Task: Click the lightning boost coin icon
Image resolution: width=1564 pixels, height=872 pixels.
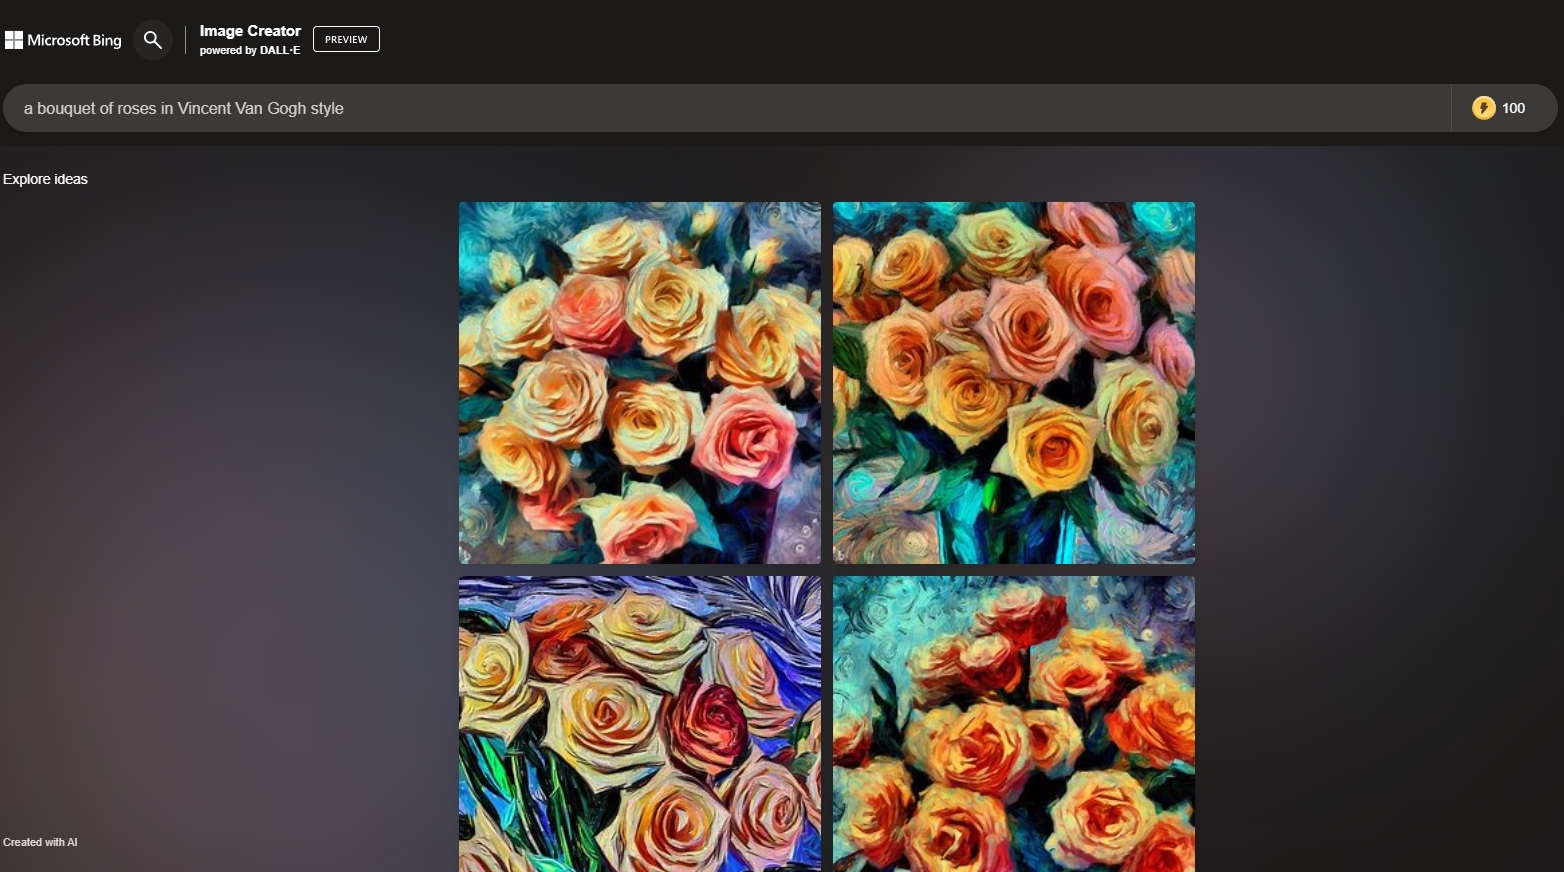Action: click(1484, 108)
